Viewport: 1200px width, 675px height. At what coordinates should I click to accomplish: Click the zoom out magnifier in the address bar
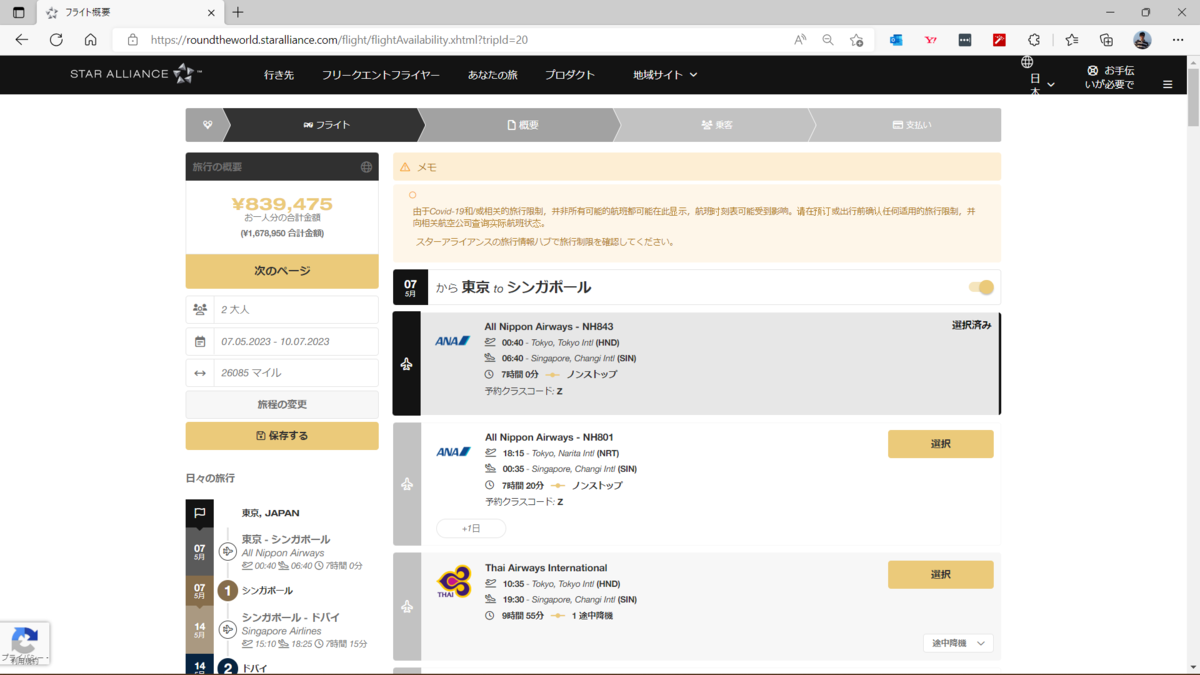(x=828, y=40)
